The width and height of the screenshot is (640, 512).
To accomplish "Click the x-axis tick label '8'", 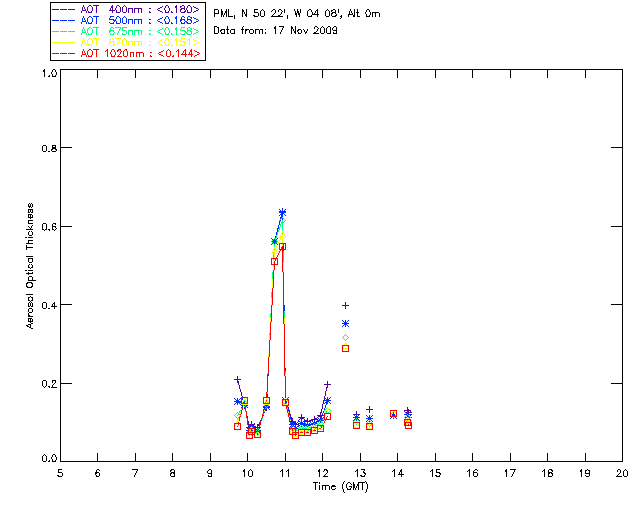I will pos(173,473).
